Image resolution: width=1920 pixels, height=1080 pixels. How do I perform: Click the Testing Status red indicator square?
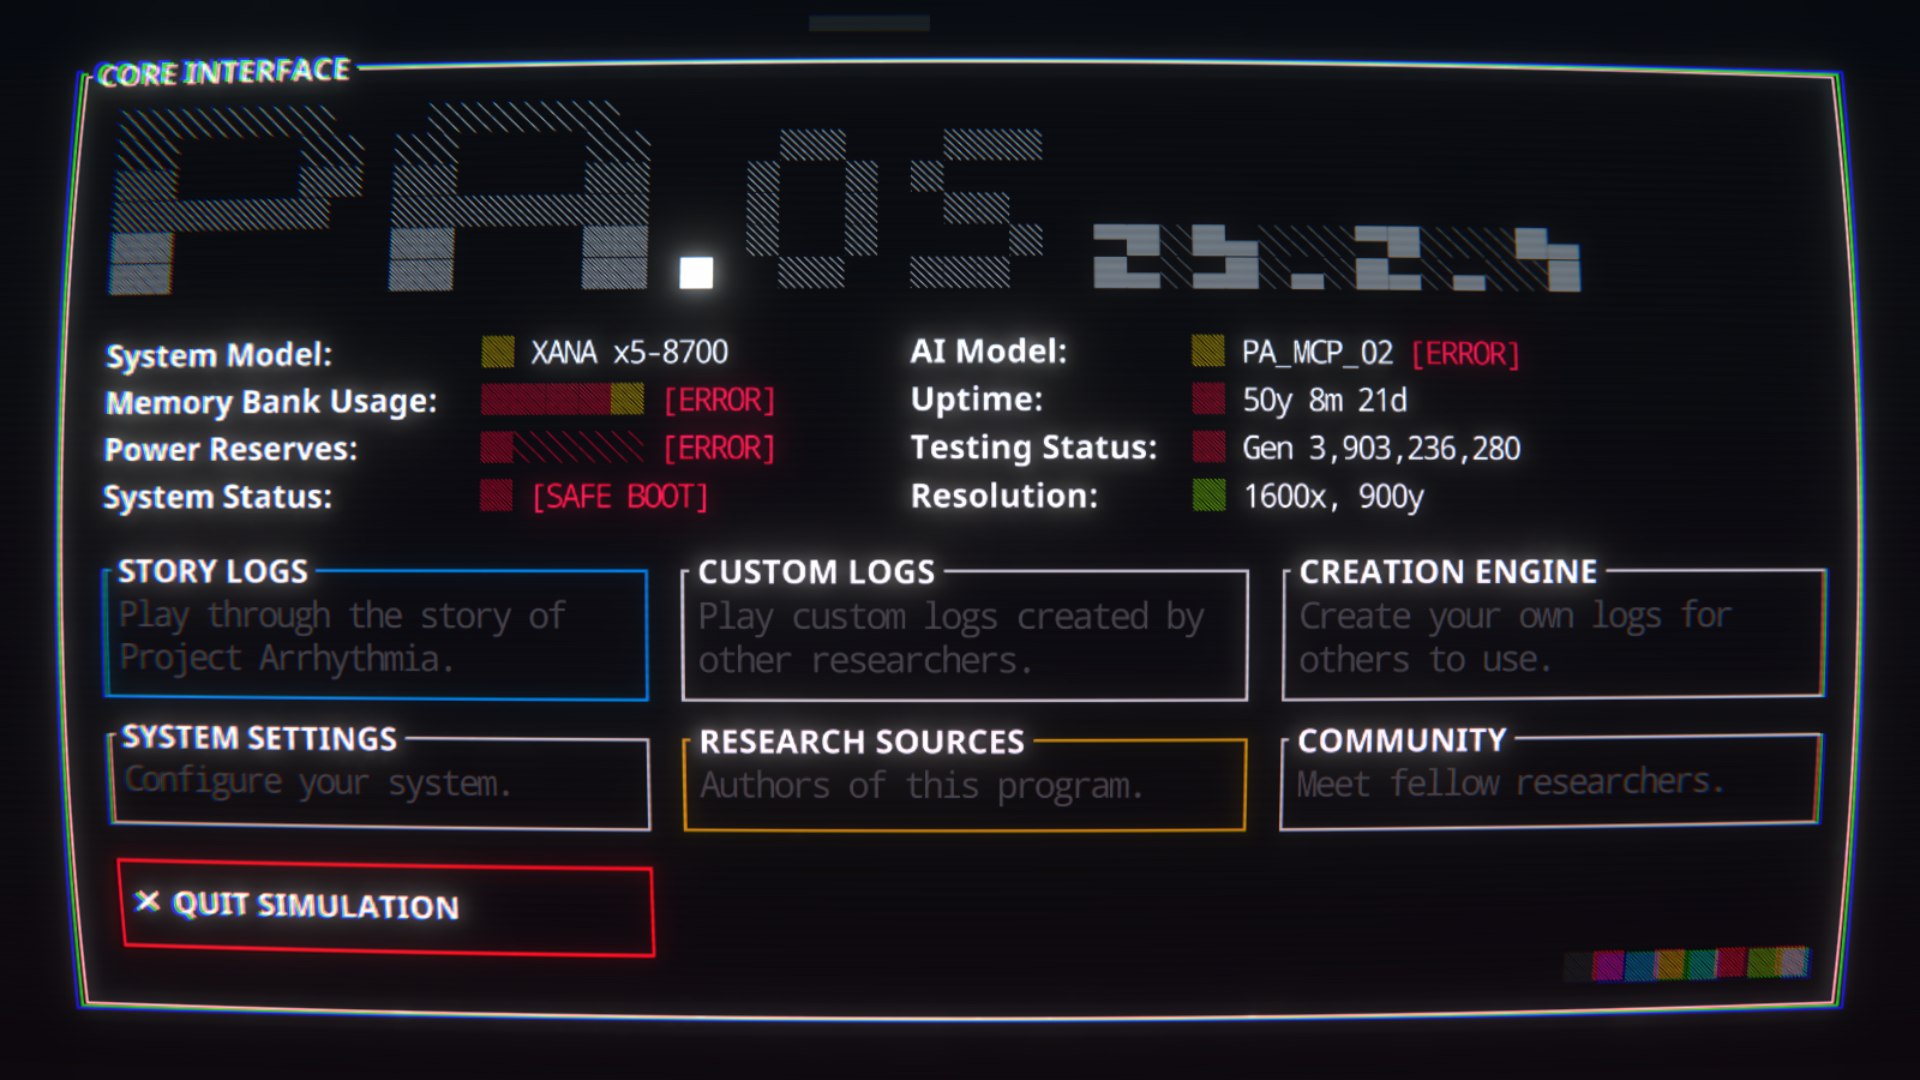[x=1208, y=447]
